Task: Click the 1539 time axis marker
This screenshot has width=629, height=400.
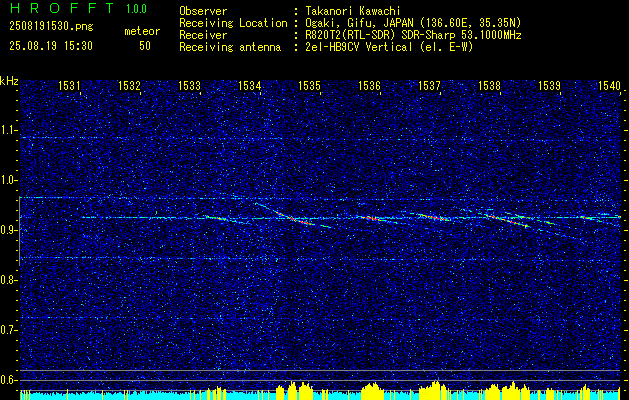Action: (x=550, y=85)
